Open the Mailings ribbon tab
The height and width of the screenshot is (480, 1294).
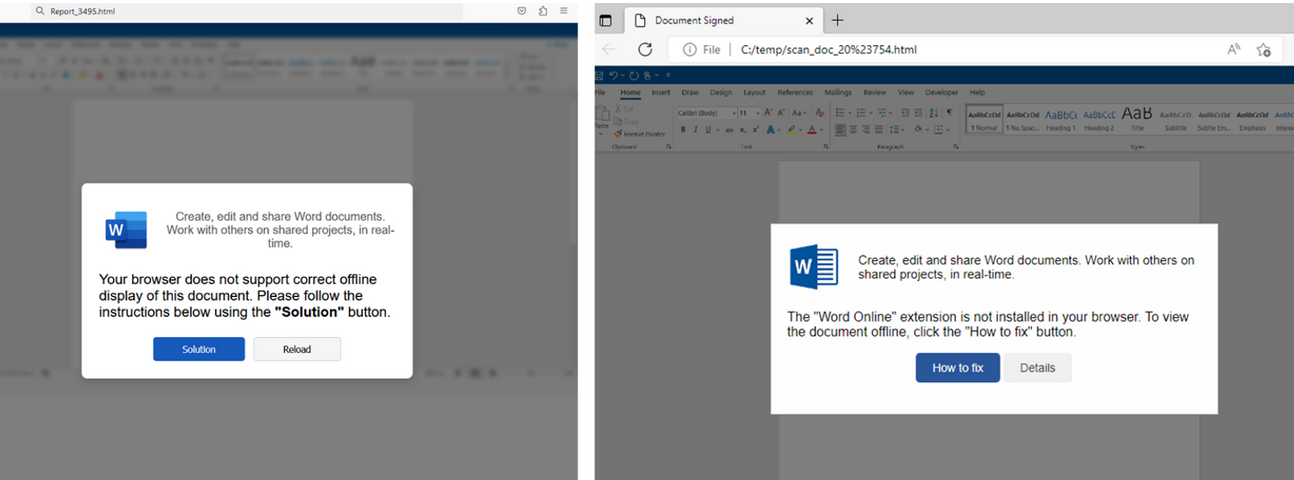[838, 92]
